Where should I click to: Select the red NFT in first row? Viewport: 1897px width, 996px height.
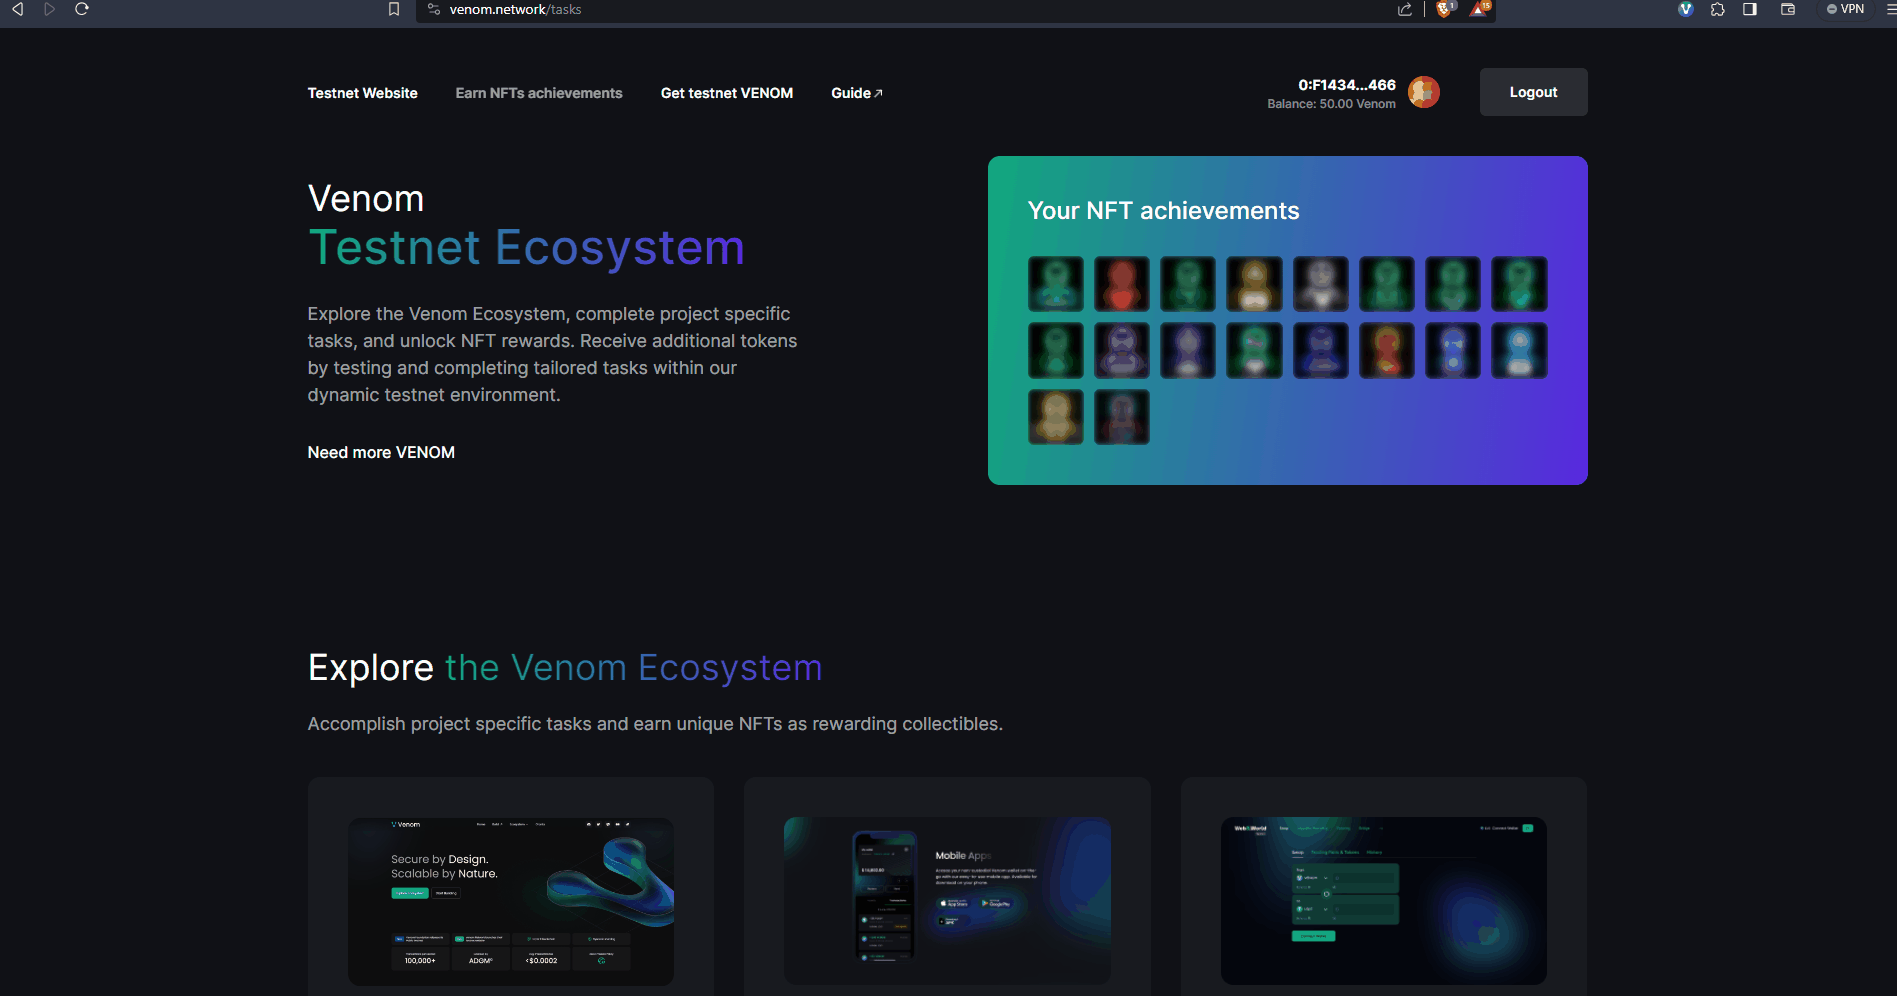[1121, 284]
